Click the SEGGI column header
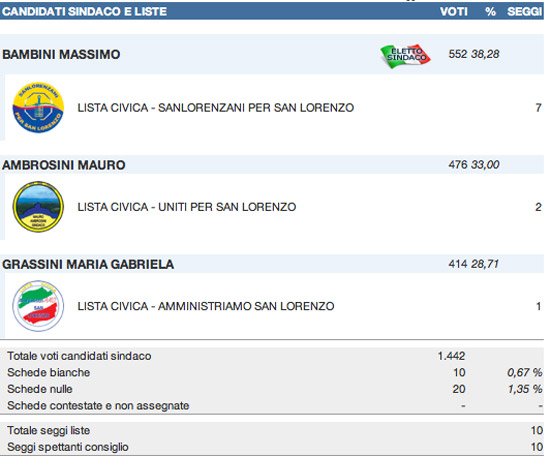The height and width of the screenshot is (456, 550). coord(525,12)
